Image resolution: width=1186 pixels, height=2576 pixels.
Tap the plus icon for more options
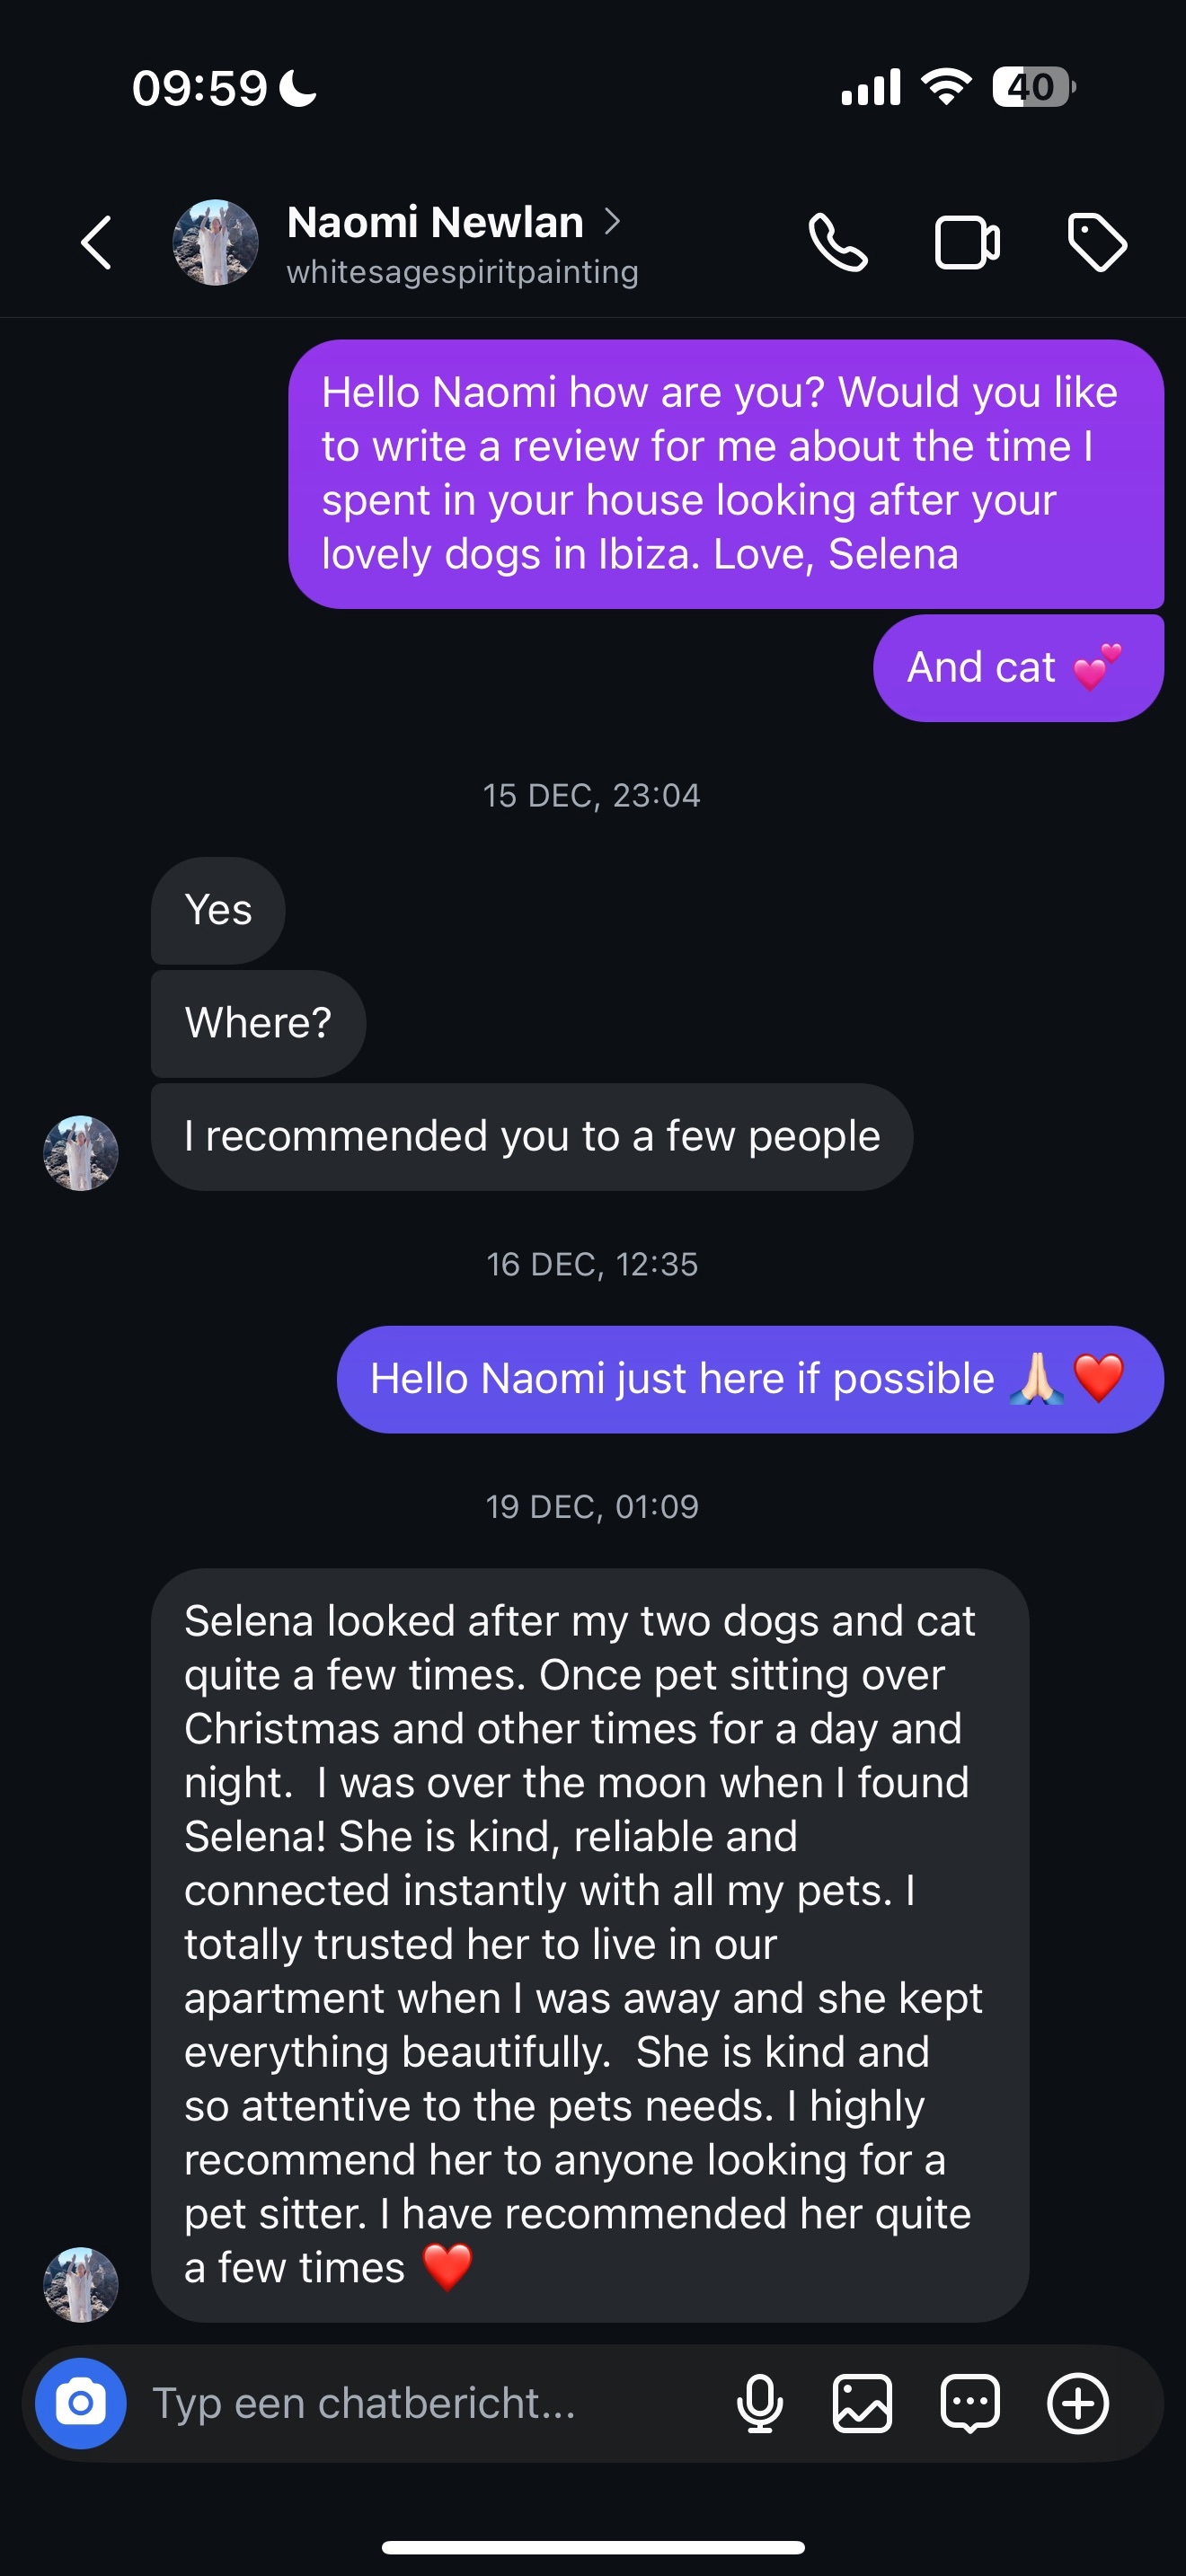1078,2403
